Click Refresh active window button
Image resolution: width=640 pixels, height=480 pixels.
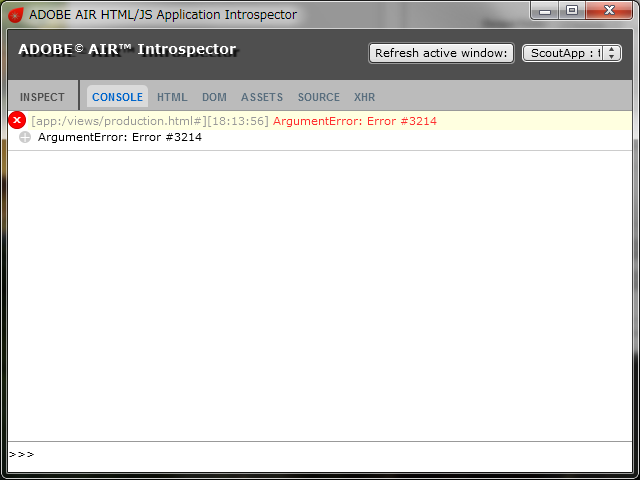pos(441,53)
